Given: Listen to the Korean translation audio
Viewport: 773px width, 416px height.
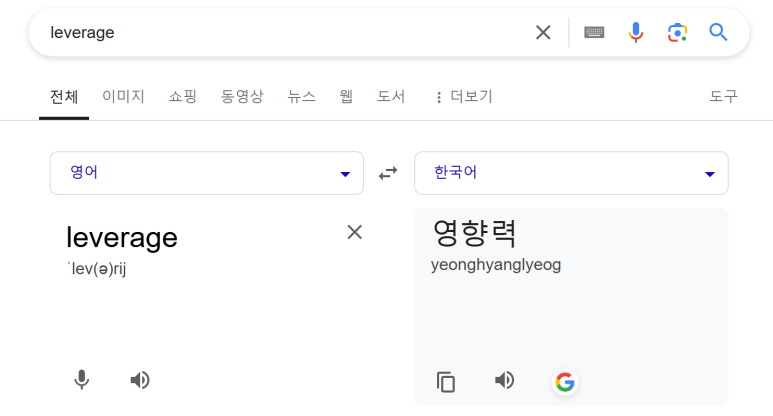Looking at the screenshot, I should [x=504, y=380].
